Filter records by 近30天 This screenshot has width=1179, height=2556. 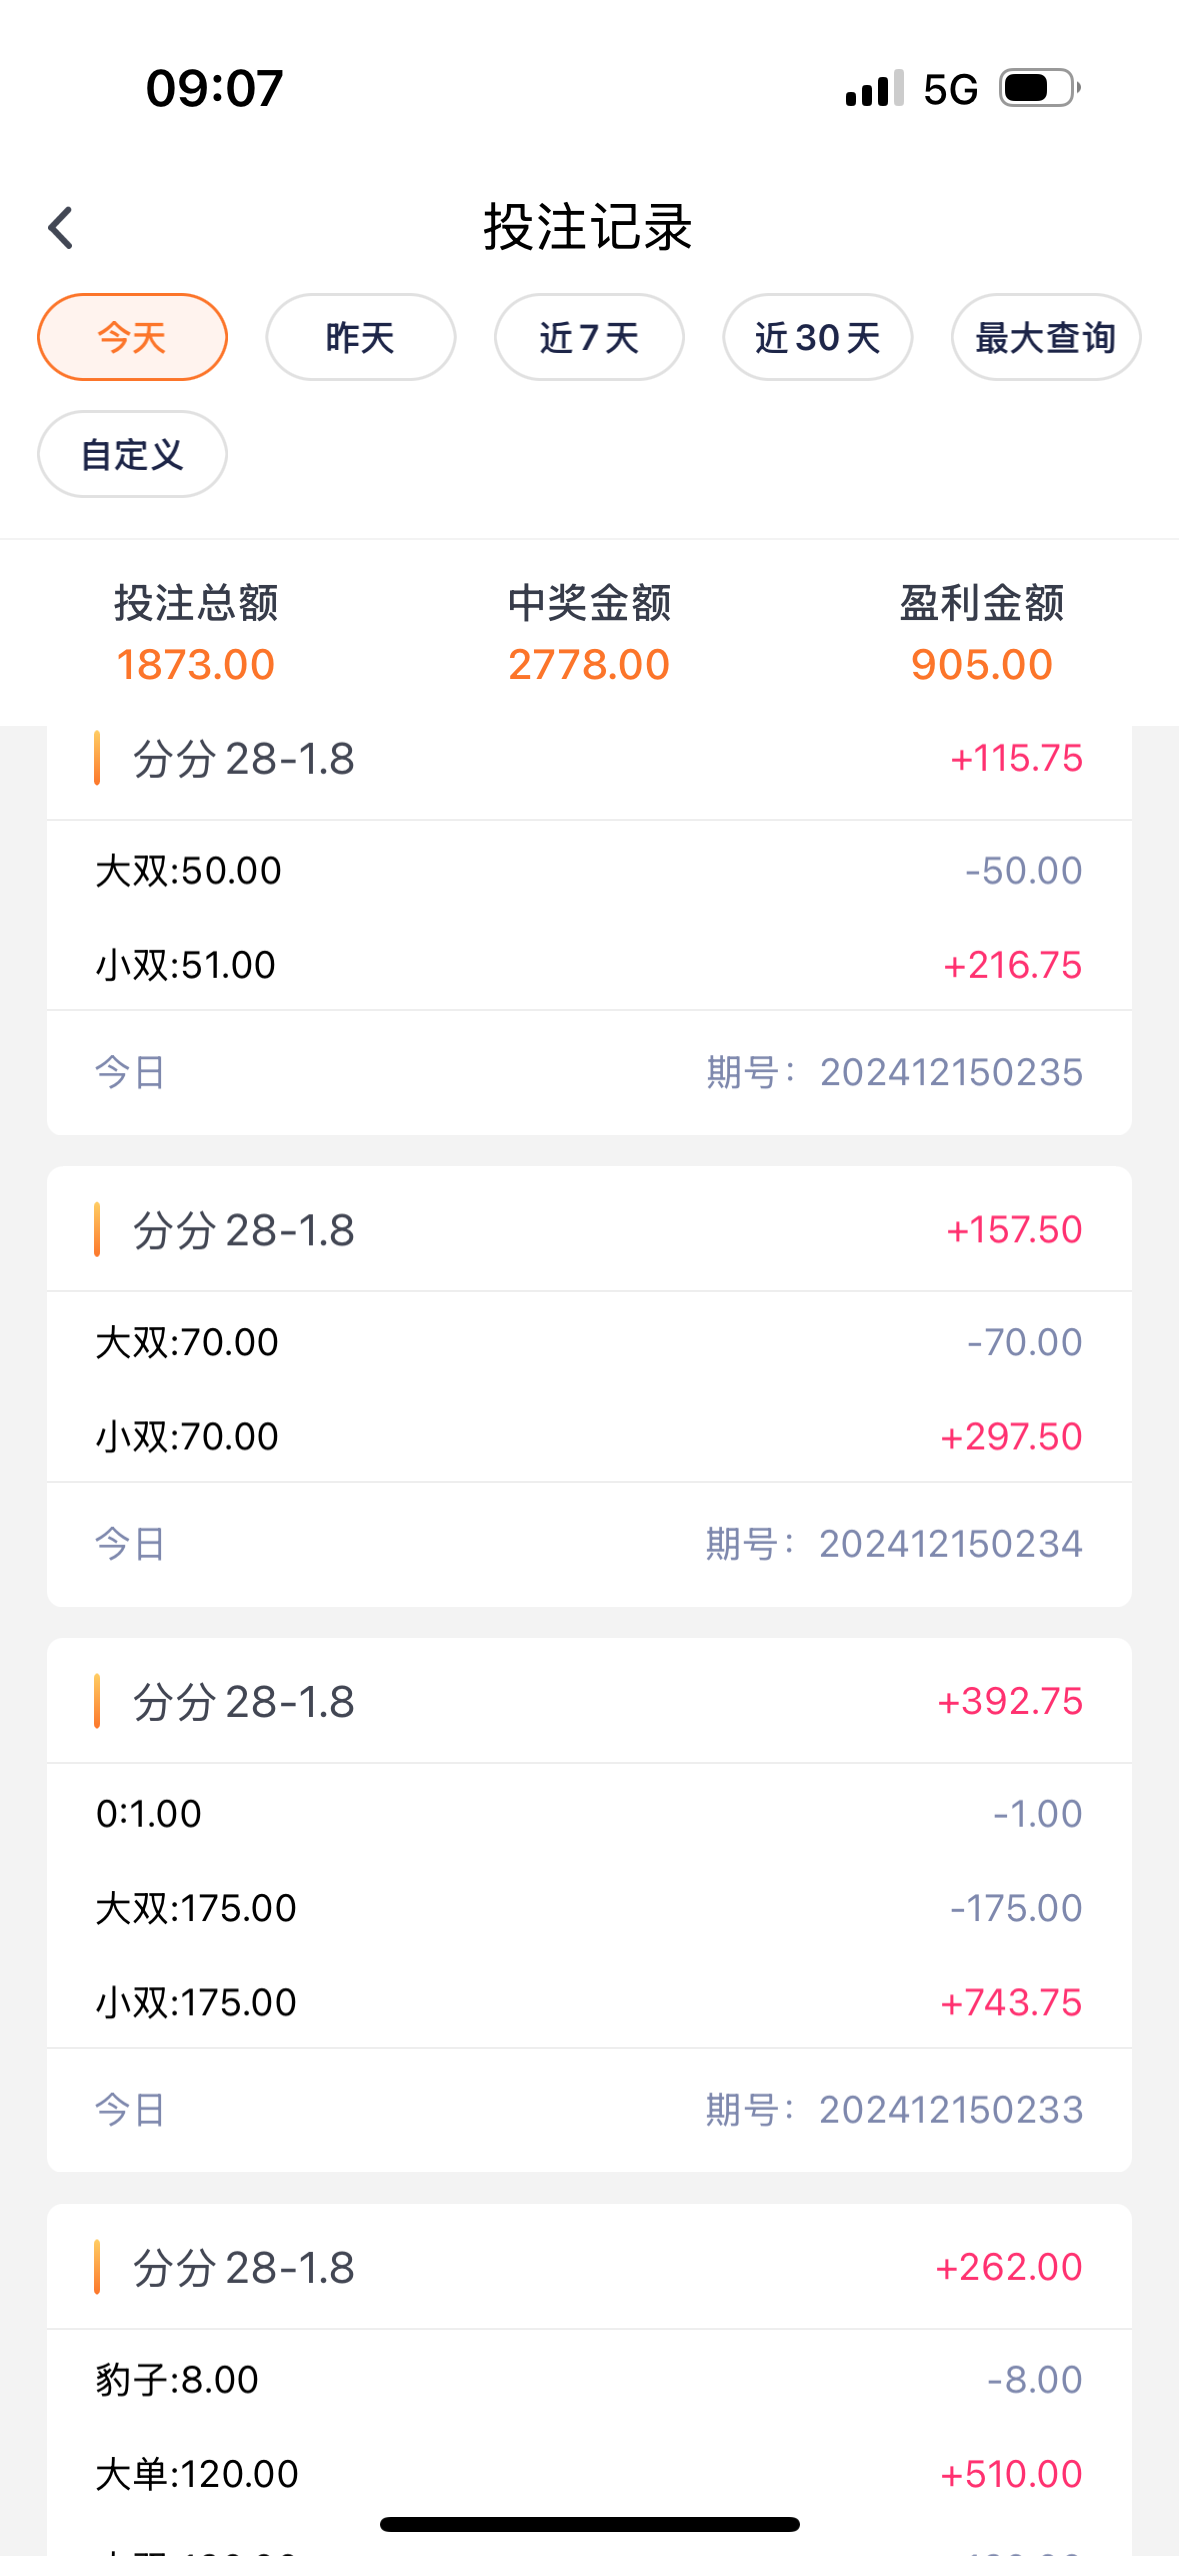click(817, 337)
